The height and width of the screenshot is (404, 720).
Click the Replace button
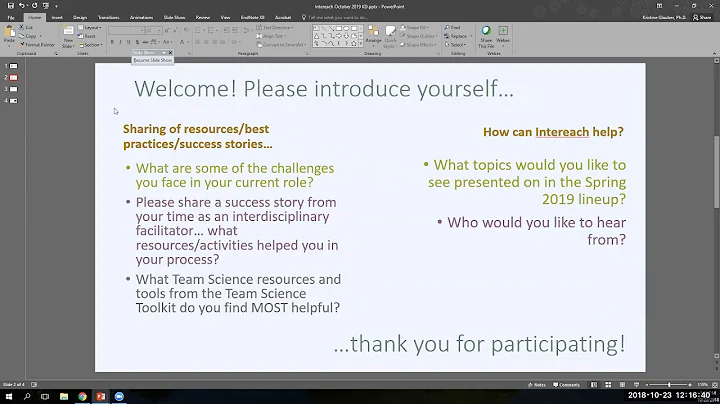(457, 36)
